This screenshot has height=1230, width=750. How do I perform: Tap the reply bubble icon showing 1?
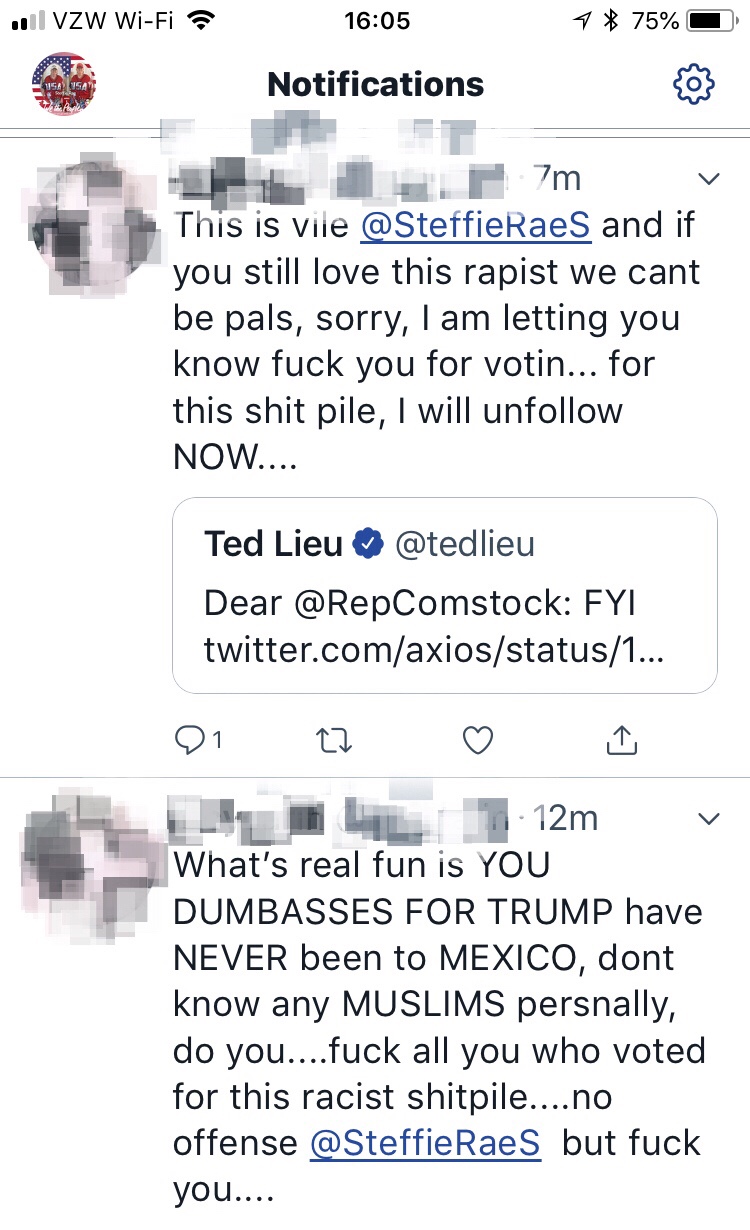pos(198,739)
